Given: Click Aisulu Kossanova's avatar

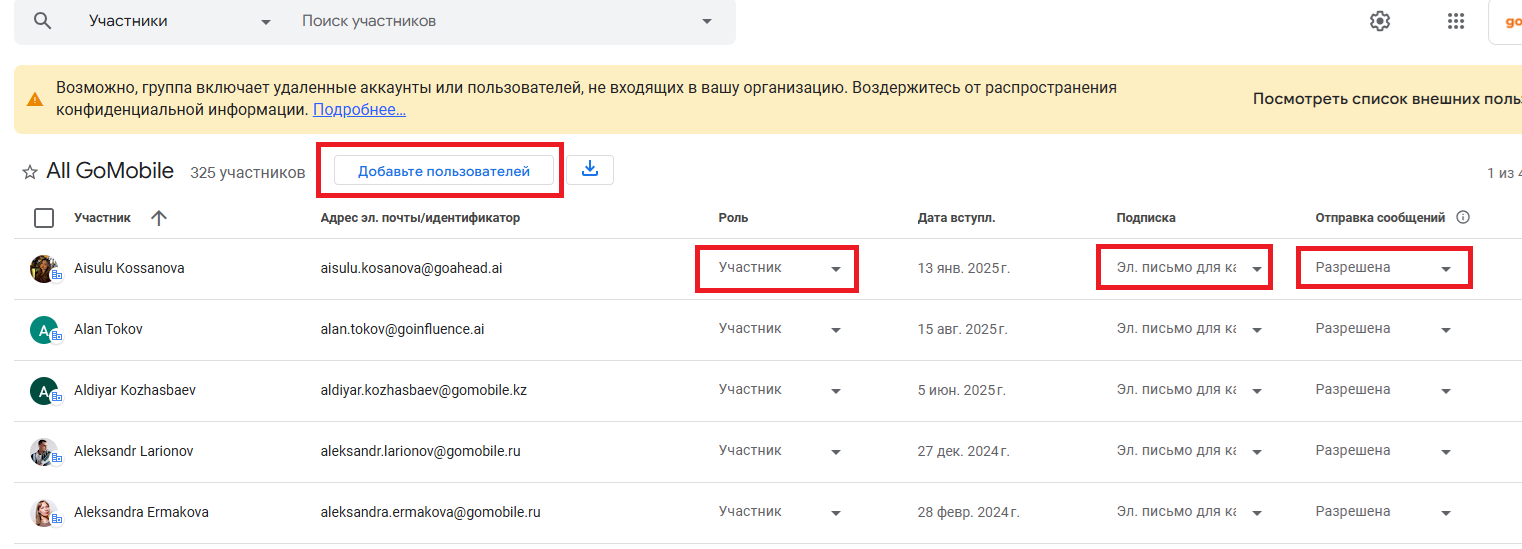Looking at the screenshot, I should coord(43,268).
